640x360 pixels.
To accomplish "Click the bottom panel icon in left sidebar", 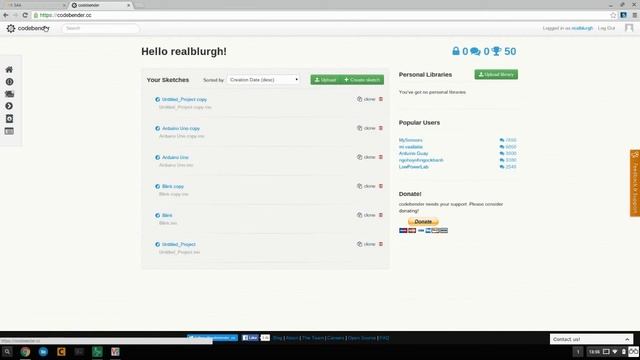I will point(9,131).
